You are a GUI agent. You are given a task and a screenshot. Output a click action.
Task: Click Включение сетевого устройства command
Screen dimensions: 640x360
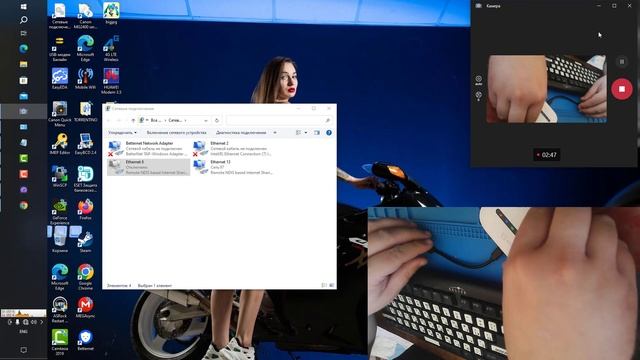176,133
